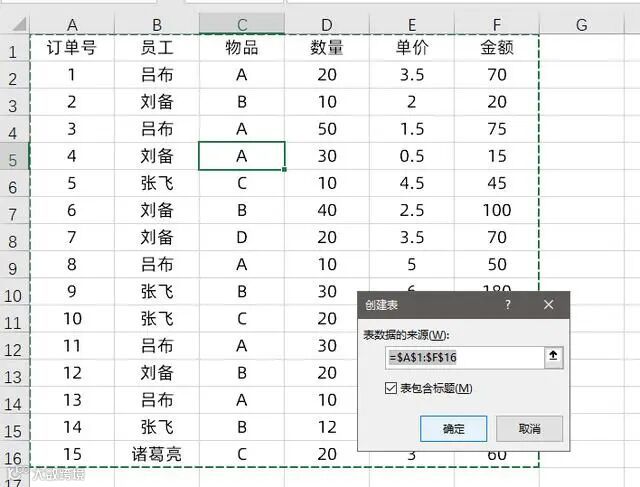
Task: Click 刘备 in row 13
Action: pos(157,373)
